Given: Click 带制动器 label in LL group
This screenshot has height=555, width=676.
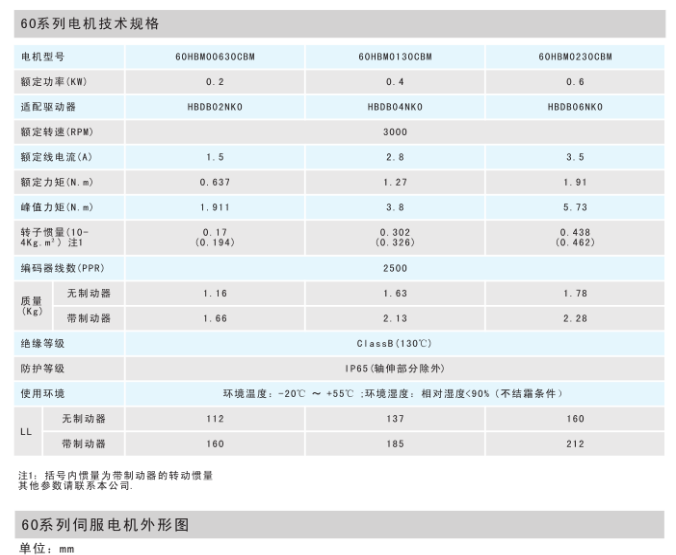Looking at the screenshot, I should [x=84, y=444].
